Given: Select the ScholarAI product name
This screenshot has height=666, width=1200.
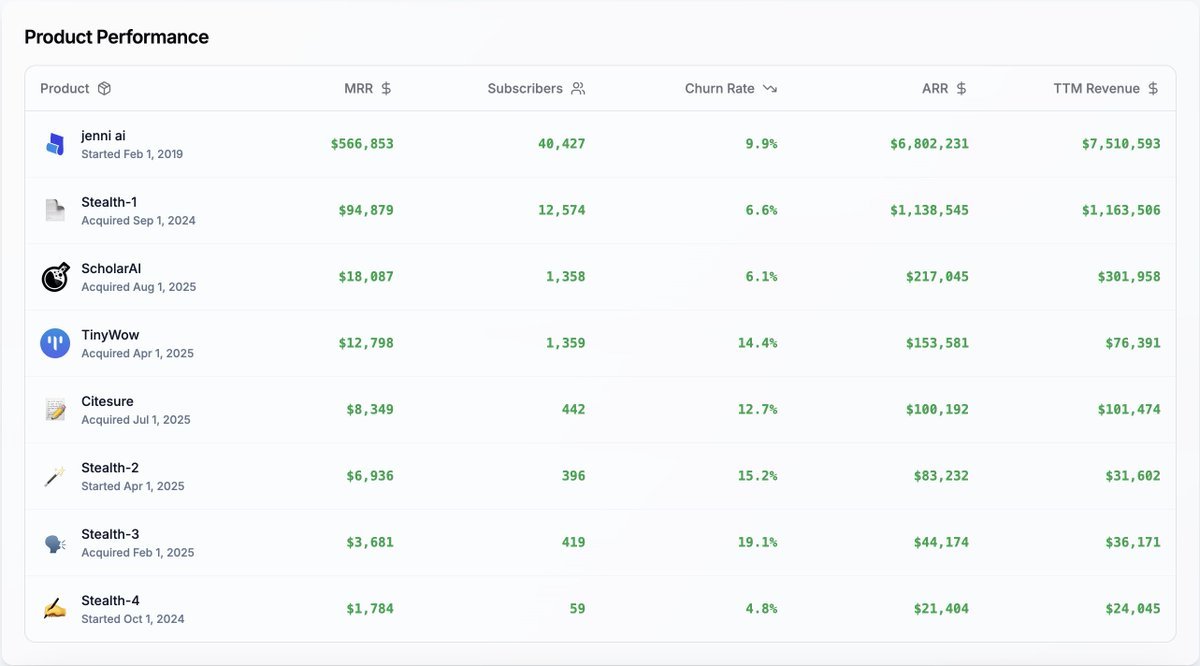Looking at the screenshot, I should tap(111, 269).
